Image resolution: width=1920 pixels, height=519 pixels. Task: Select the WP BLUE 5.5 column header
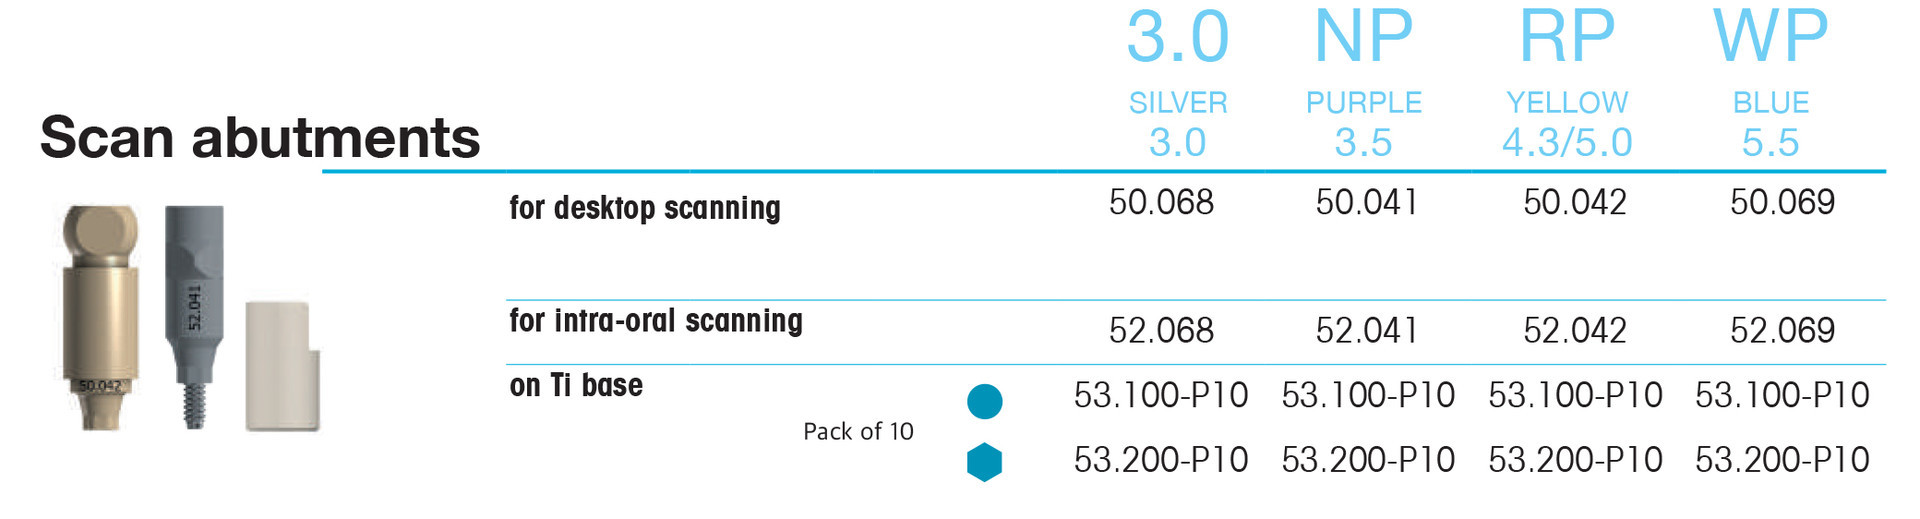[x=1771, y=83]
